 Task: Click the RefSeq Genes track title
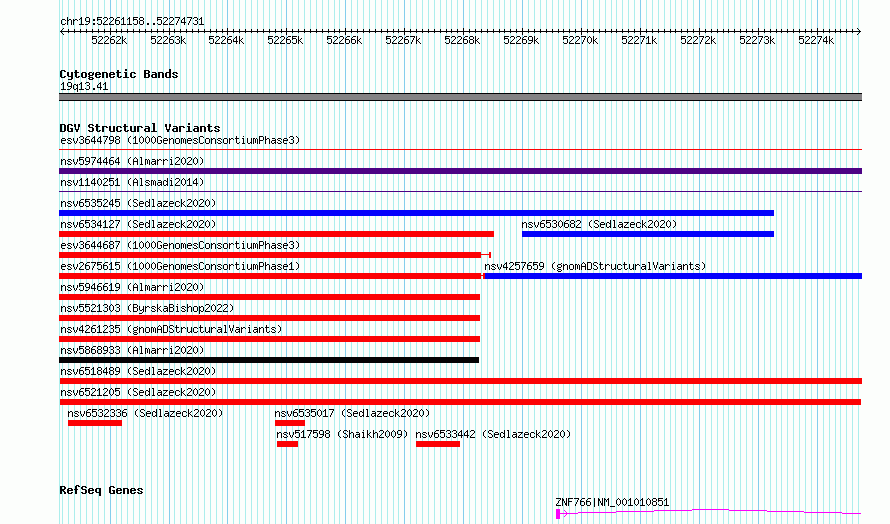point(101,491)
